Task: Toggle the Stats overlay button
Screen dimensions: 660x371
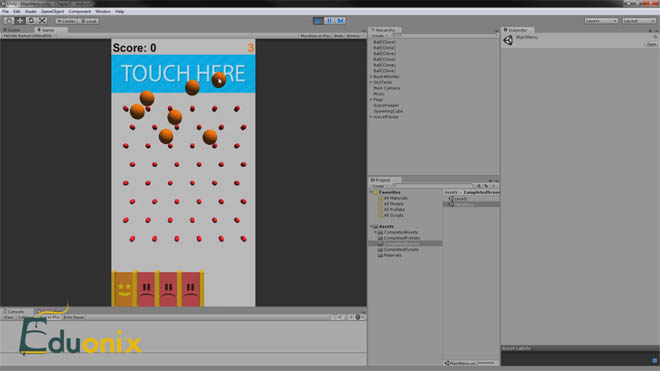Action: tap(338, 36)
